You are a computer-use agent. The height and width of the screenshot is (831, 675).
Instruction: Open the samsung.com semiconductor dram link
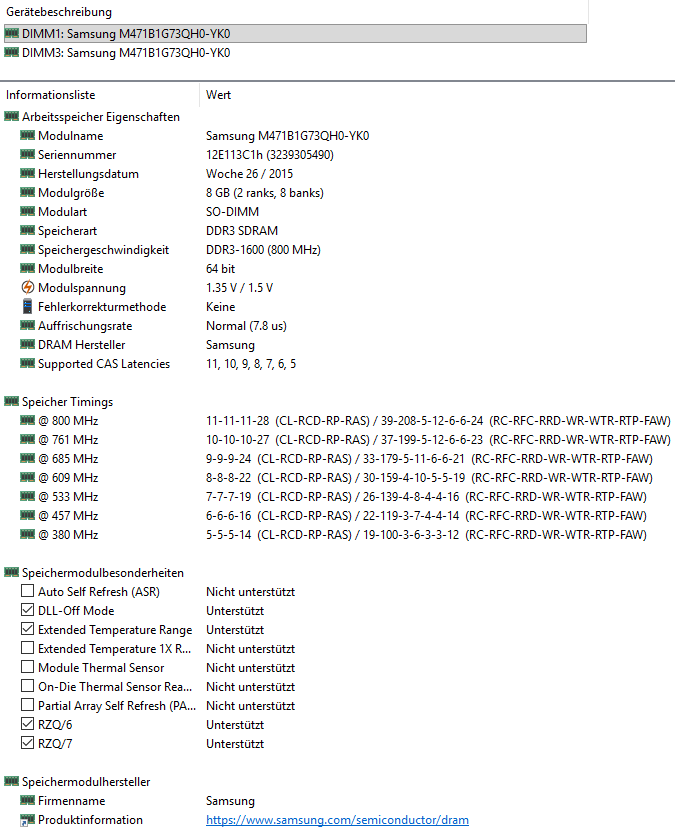337,820
